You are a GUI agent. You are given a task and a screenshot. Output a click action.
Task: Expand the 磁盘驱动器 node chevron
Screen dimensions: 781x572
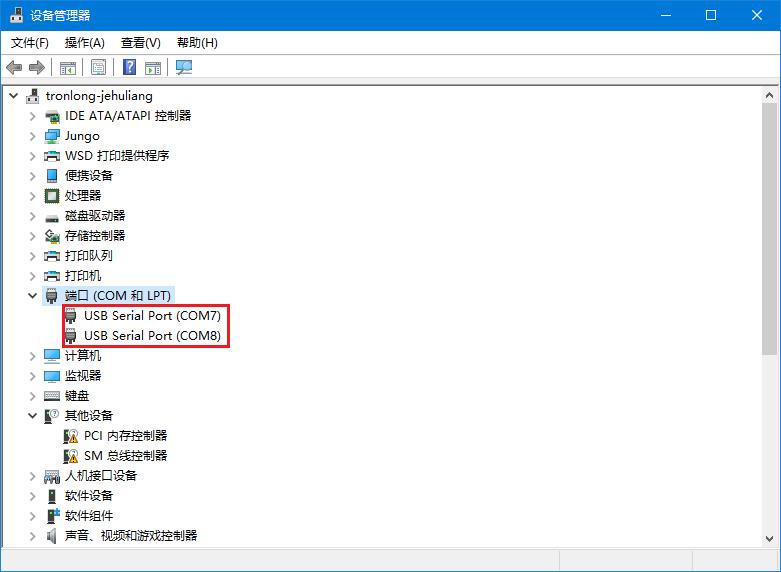[33, 216]
